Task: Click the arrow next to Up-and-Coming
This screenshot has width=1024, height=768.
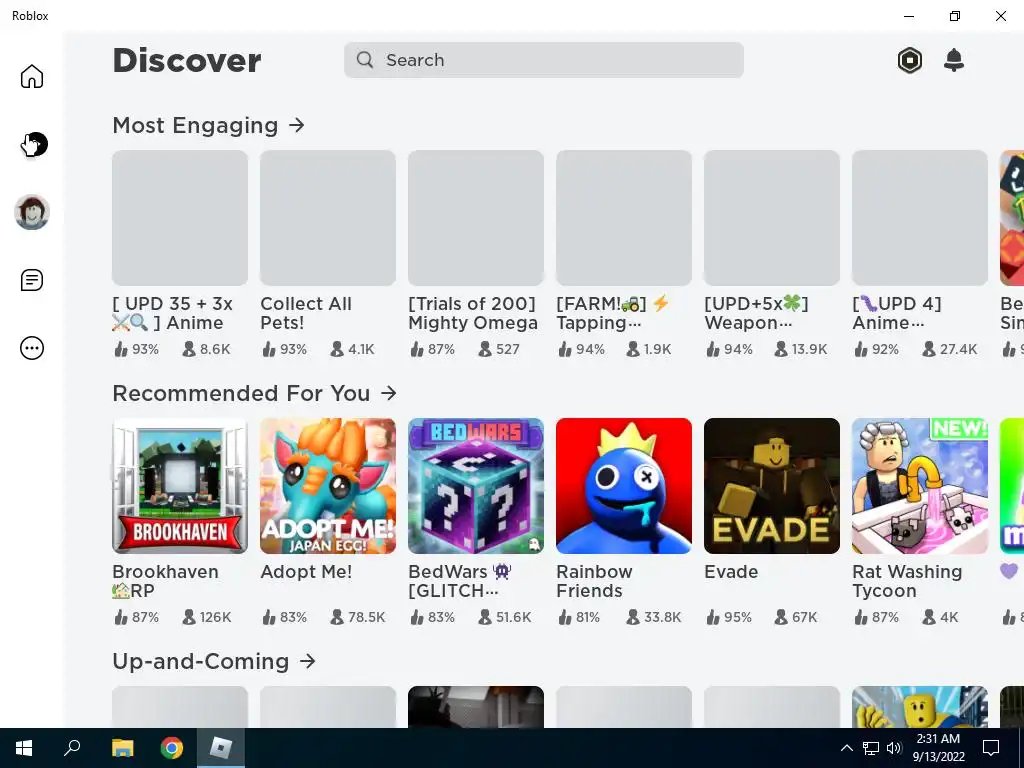Action: click(308, 662)
